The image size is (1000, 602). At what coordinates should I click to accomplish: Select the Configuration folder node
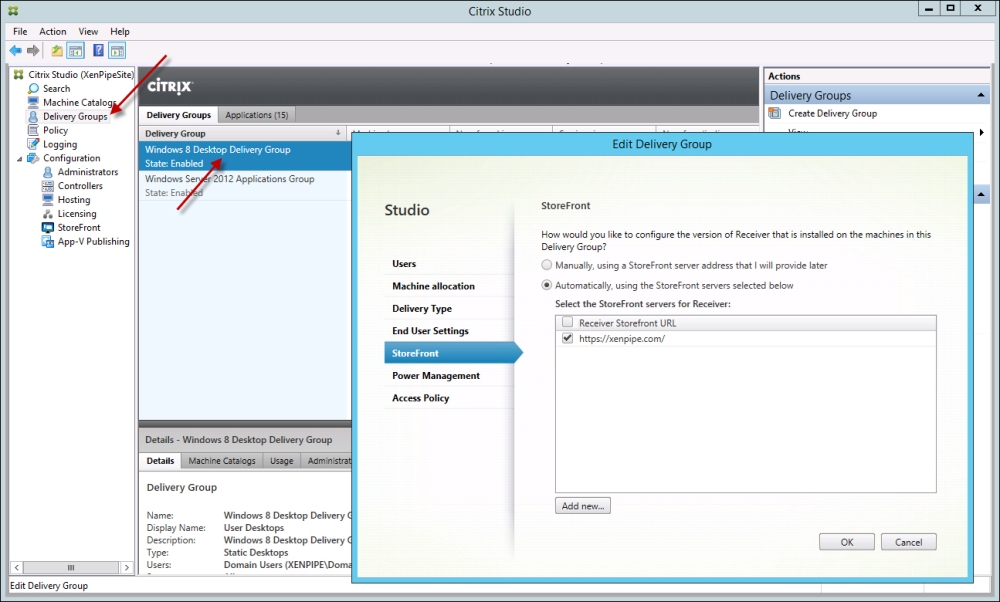coord(71,158)
